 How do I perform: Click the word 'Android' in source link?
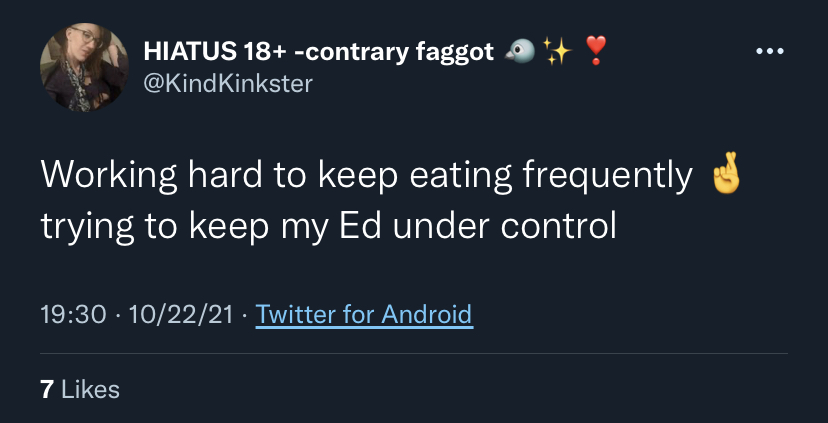(x=426, y=315)
